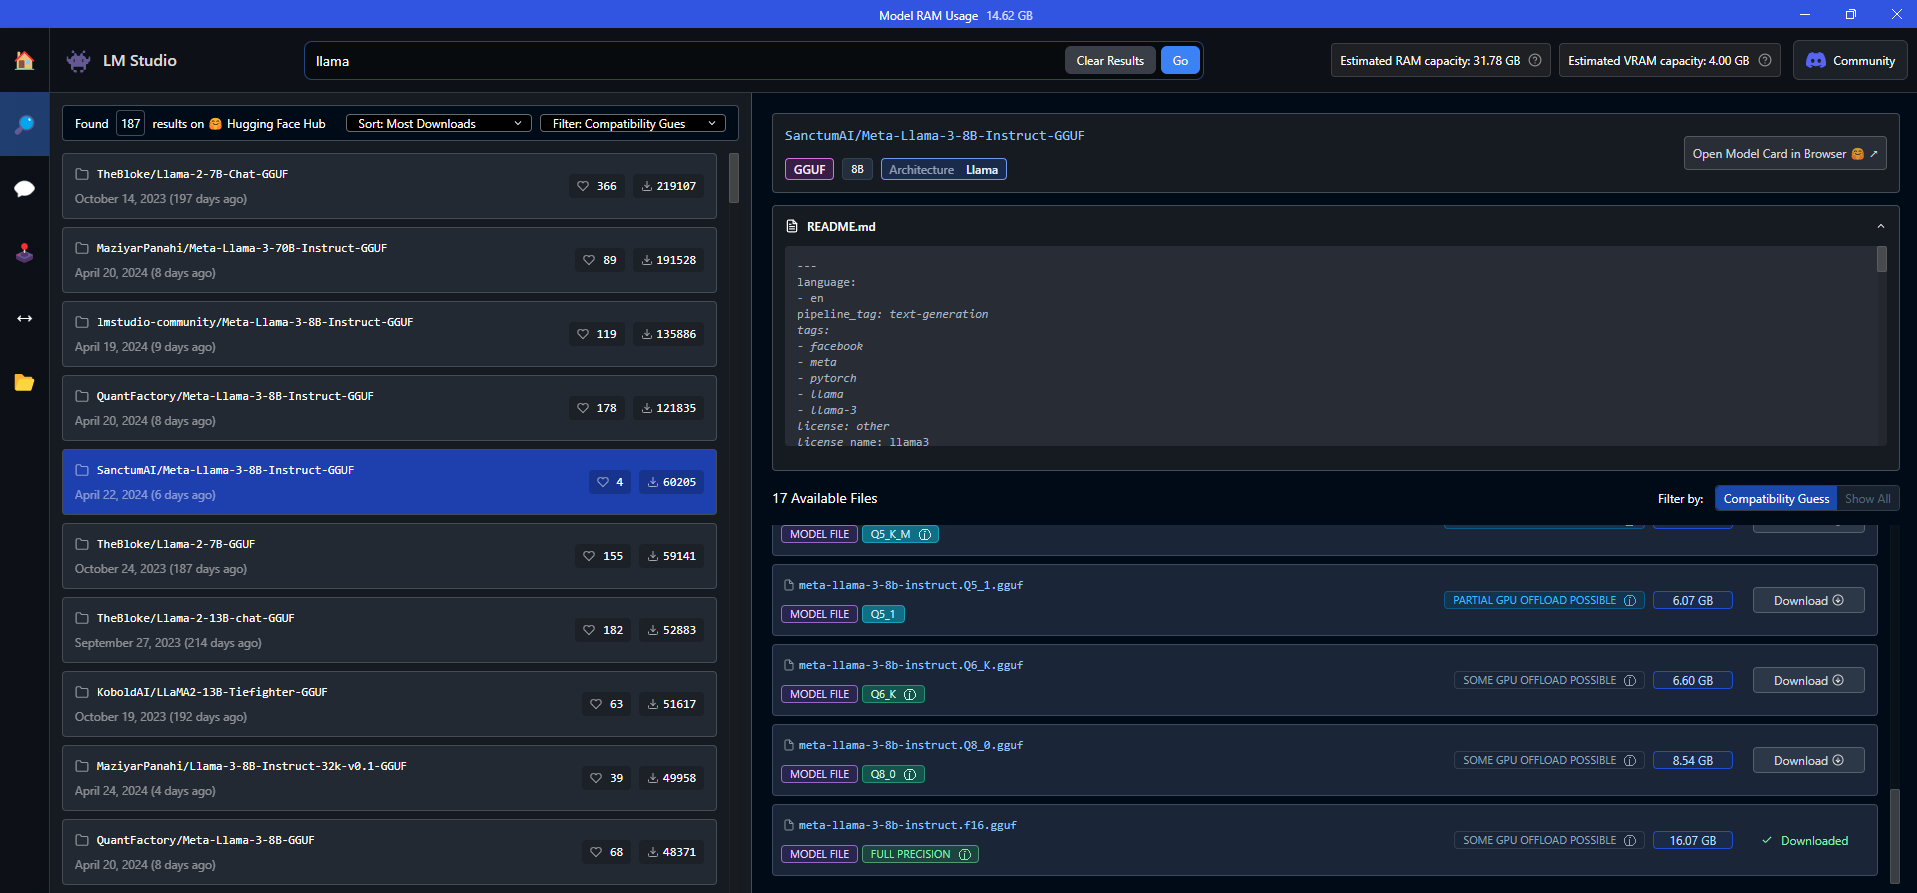Select KoboldAI/LLaMA2-13B-Tiefighter-GGUF result
Viewport: 1917px width, 893px height.
coord(389,704)
